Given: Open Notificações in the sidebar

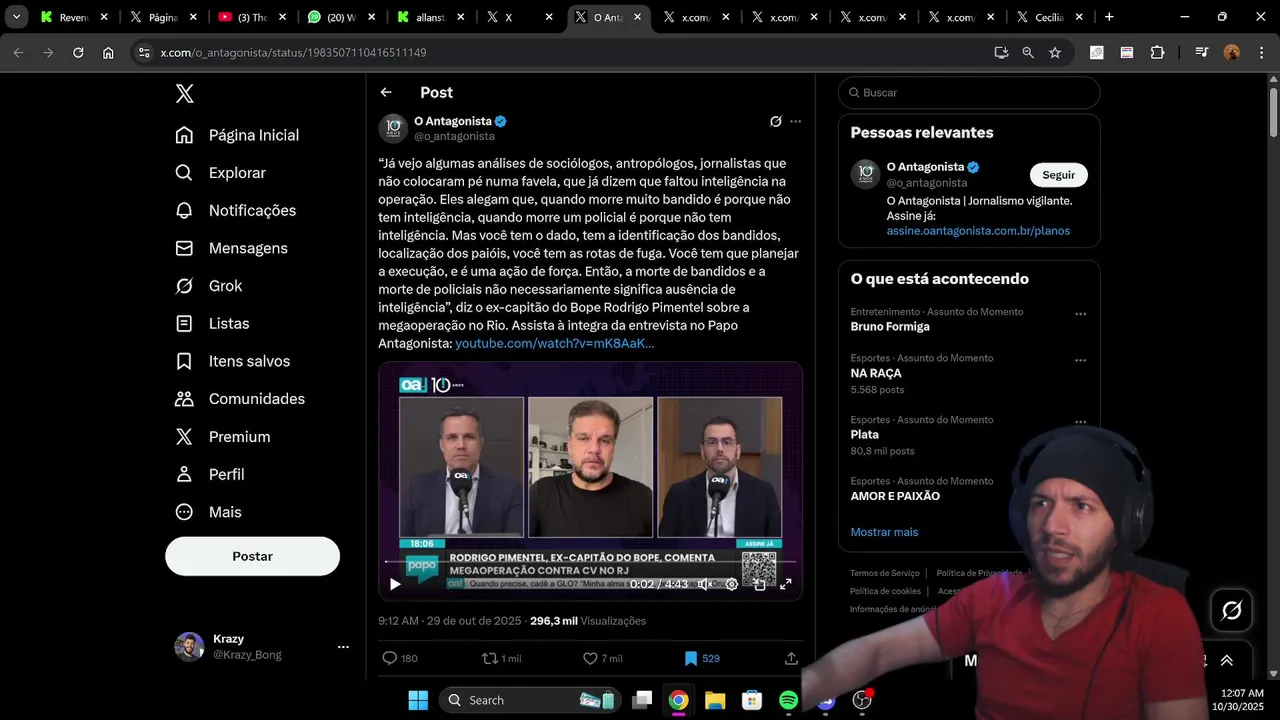Looking at the screenshot, I should click(x=236, y=210).
